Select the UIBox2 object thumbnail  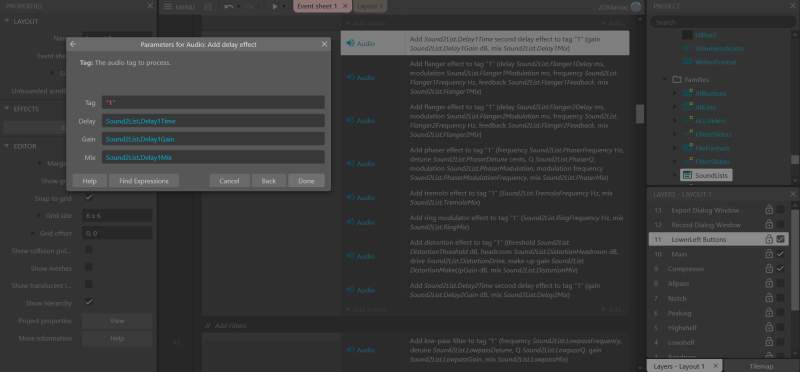[687, 35]
